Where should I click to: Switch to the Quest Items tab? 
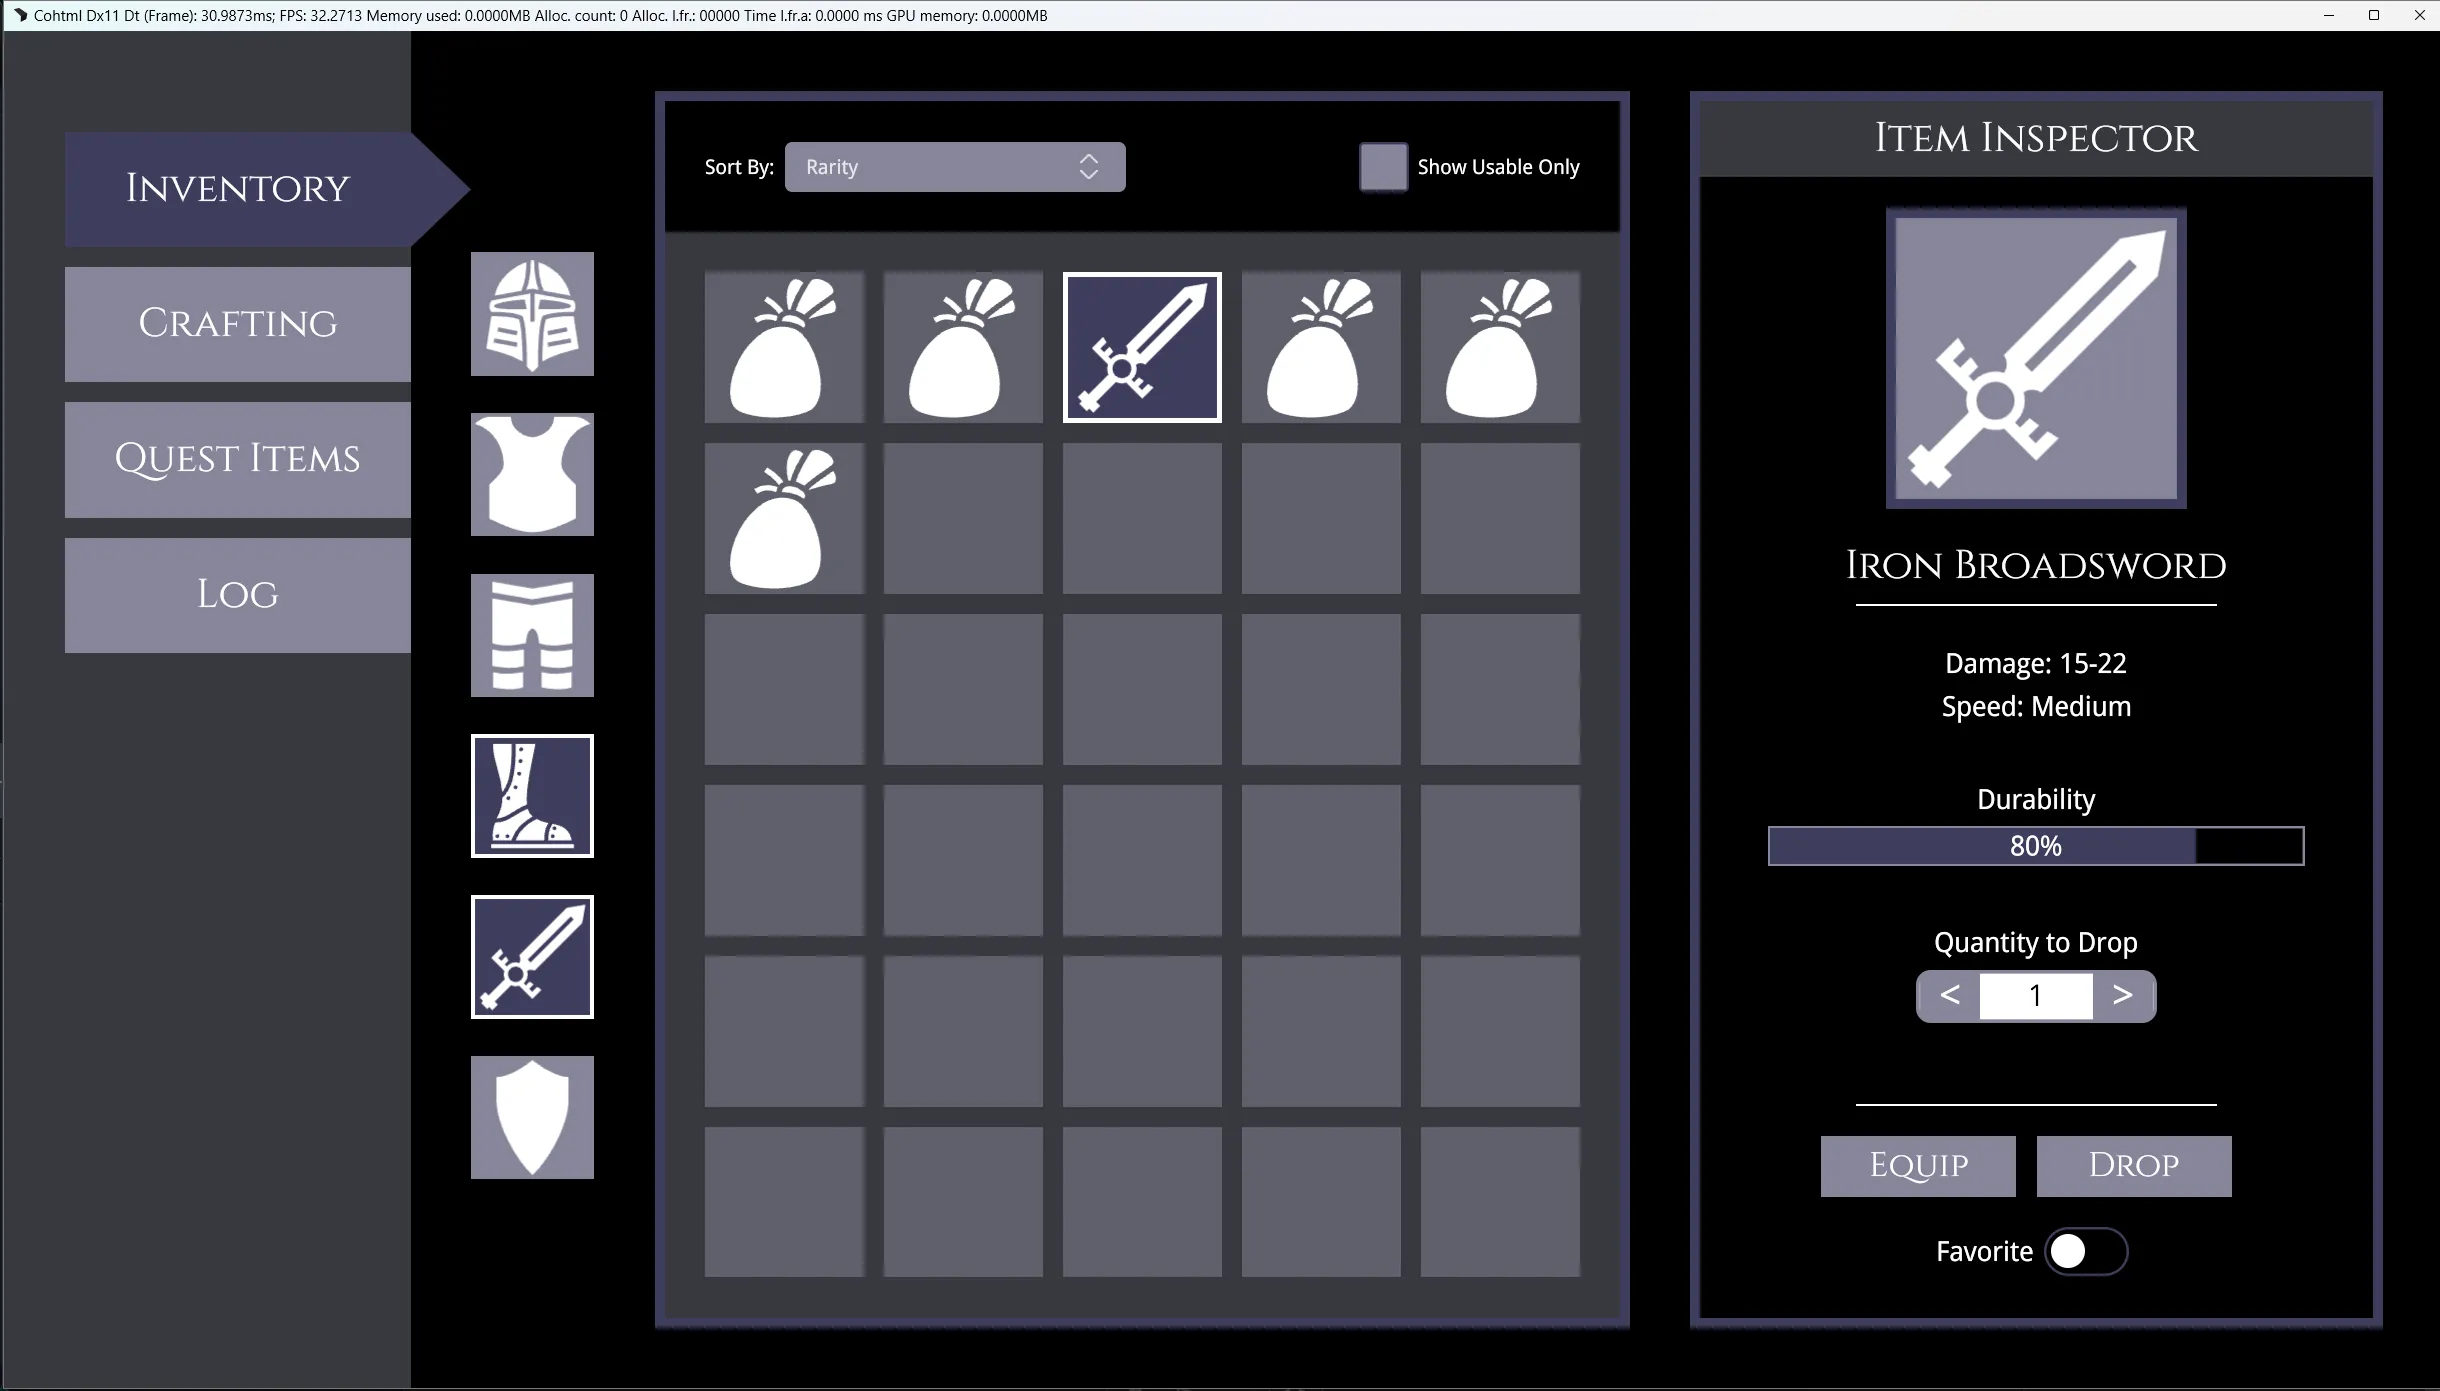(x=238, y=460)
